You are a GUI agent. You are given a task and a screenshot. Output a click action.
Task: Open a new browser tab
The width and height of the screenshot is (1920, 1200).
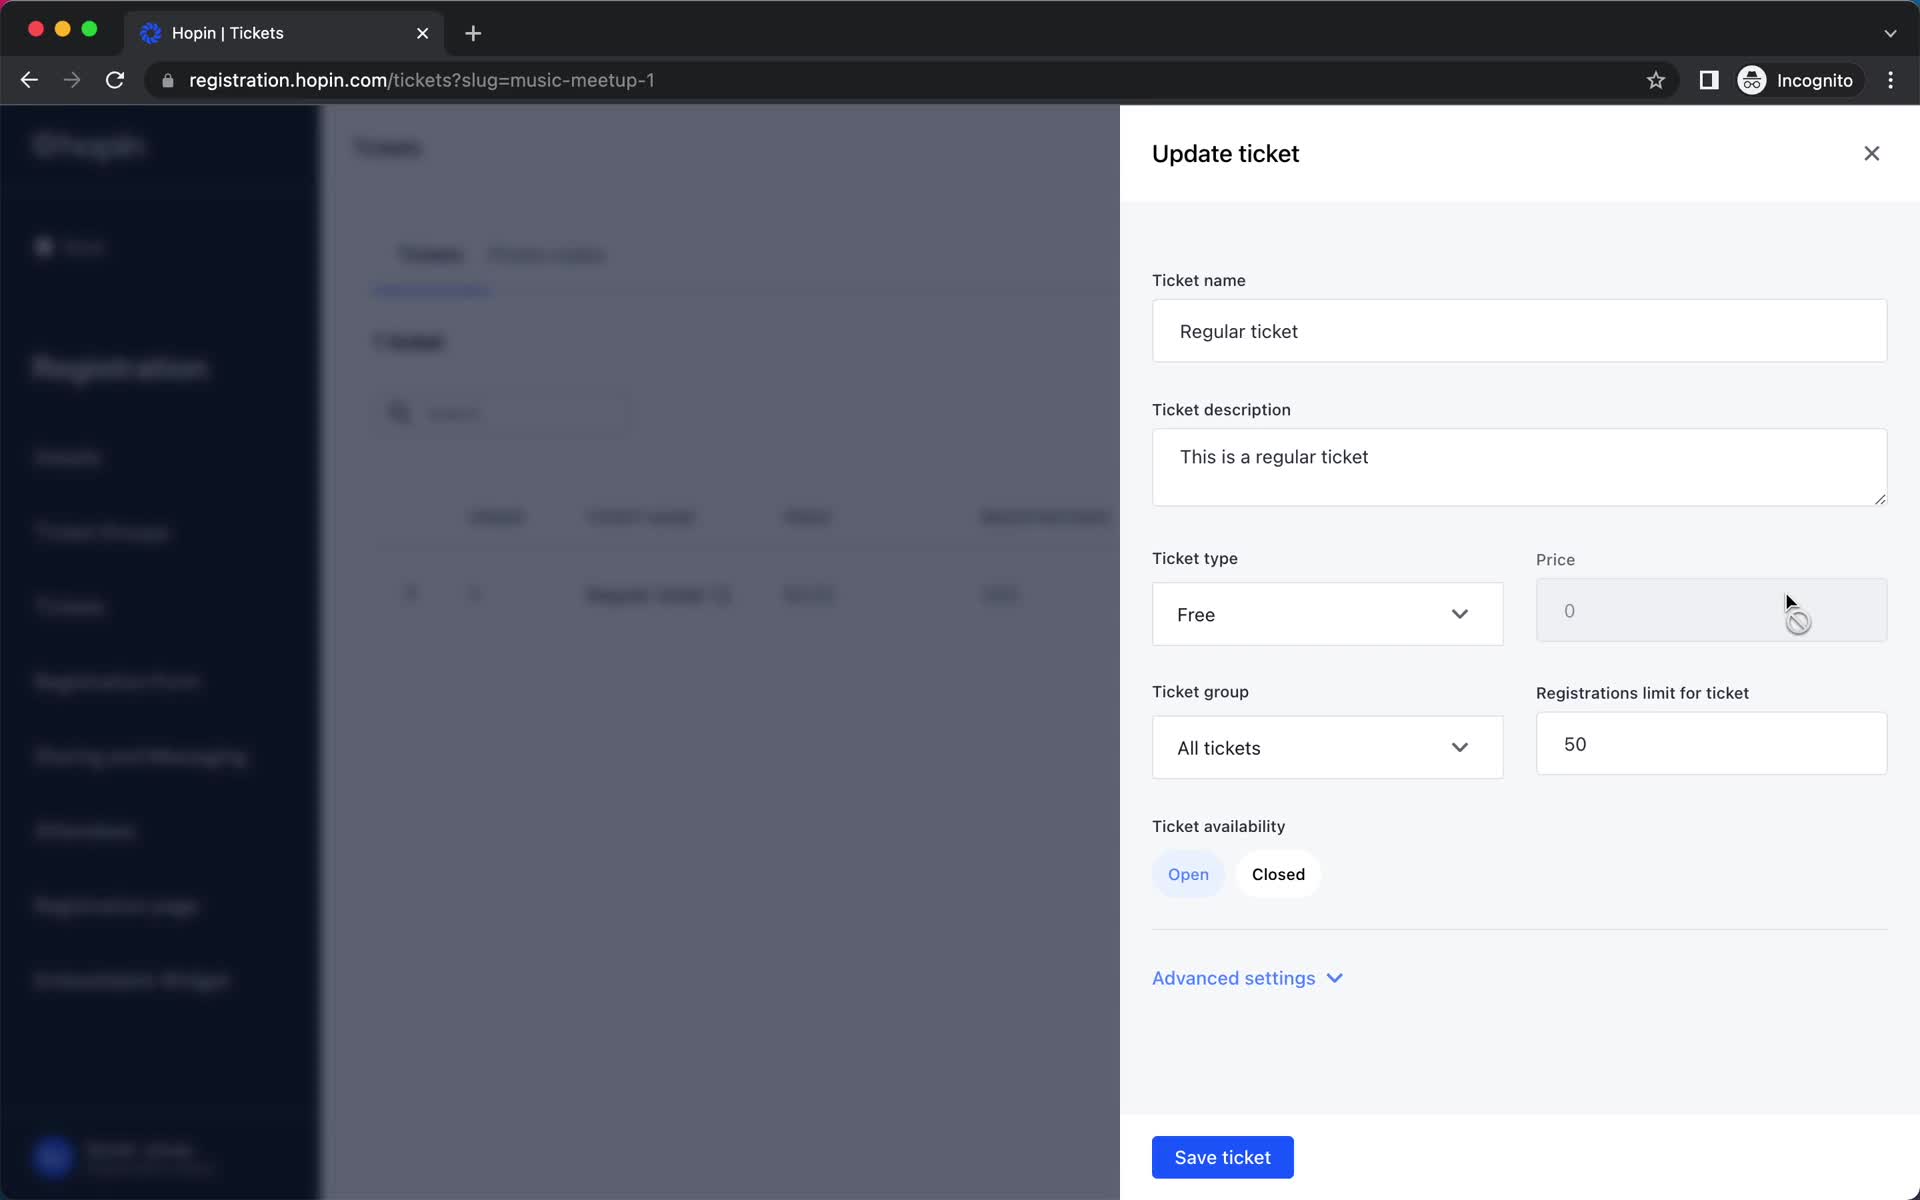tap(473, 33)
